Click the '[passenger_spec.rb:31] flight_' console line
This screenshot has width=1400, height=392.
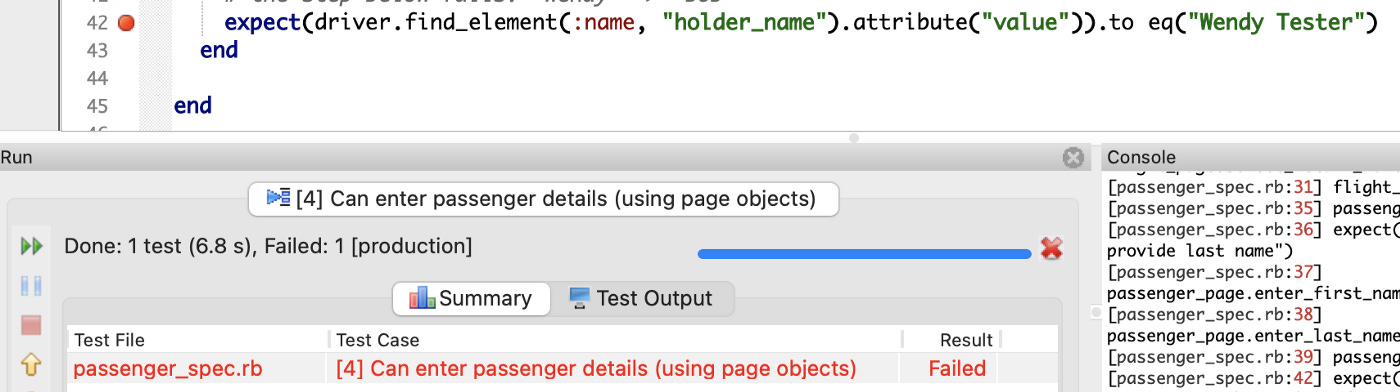(x=1253, y=187)
